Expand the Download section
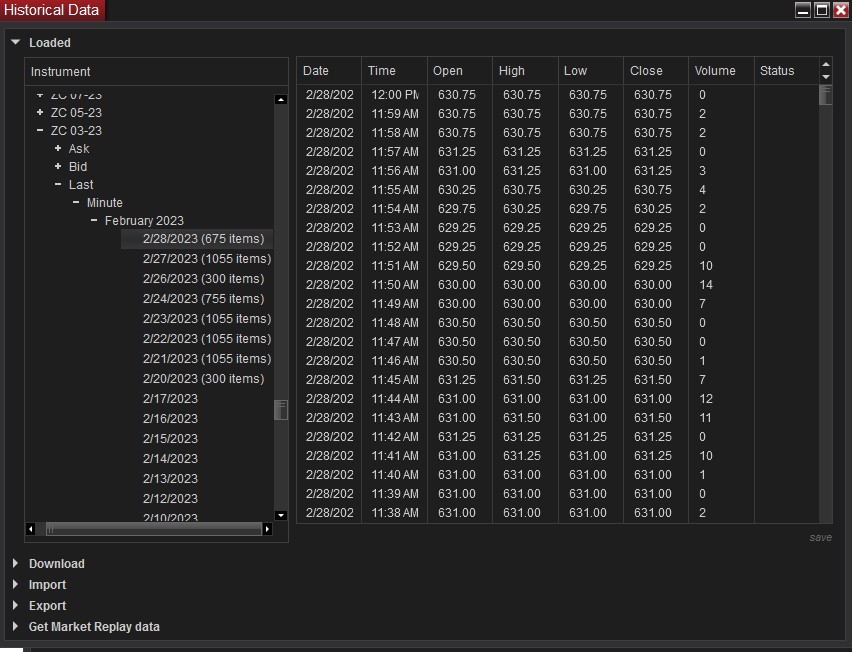Viewport: 852px width, 652px height. point(15,563)
